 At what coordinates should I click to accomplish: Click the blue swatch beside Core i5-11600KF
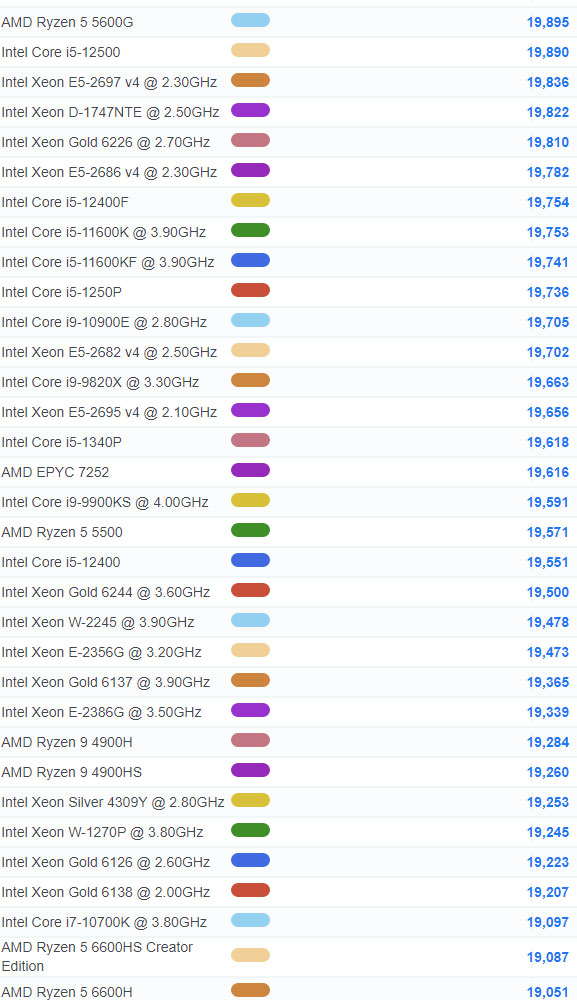[250, 260]
